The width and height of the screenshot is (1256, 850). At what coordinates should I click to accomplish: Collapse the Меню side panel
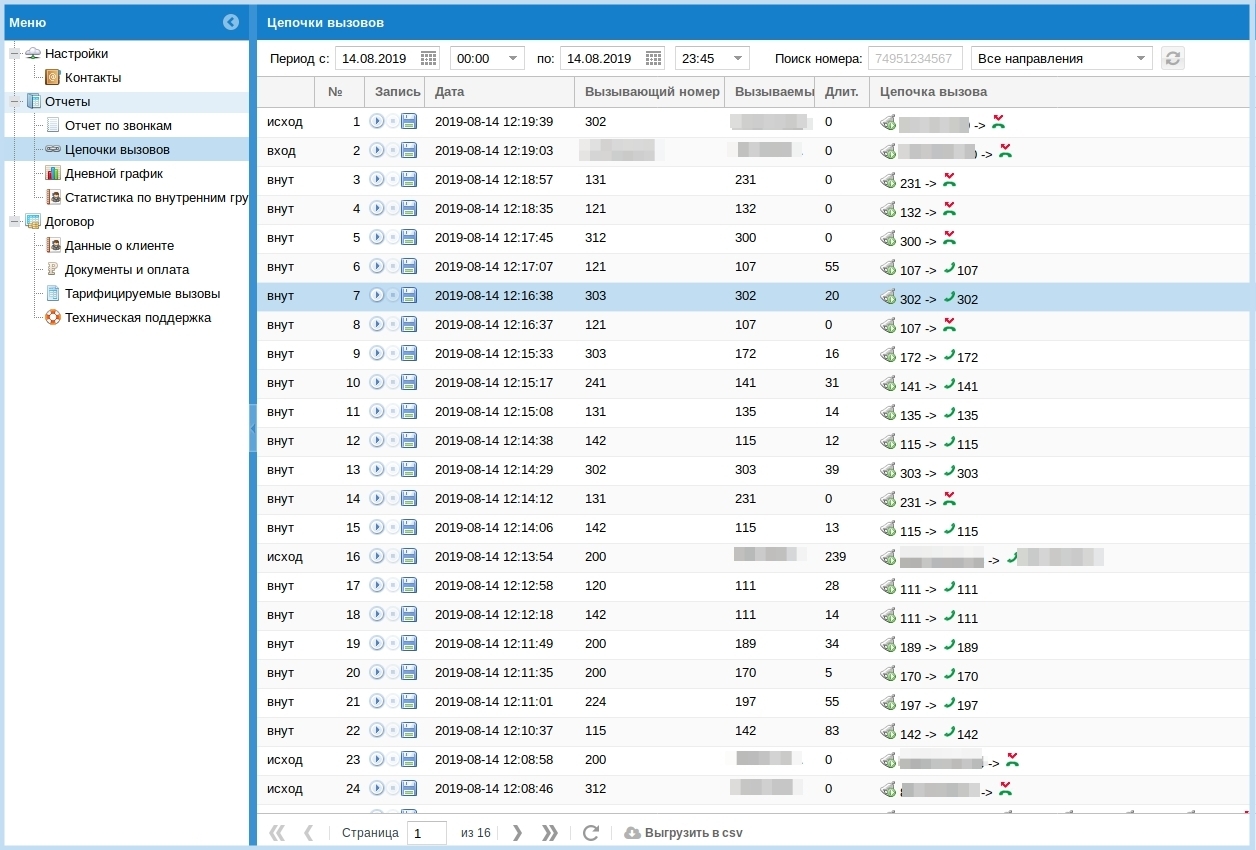(x=231, y=22)
